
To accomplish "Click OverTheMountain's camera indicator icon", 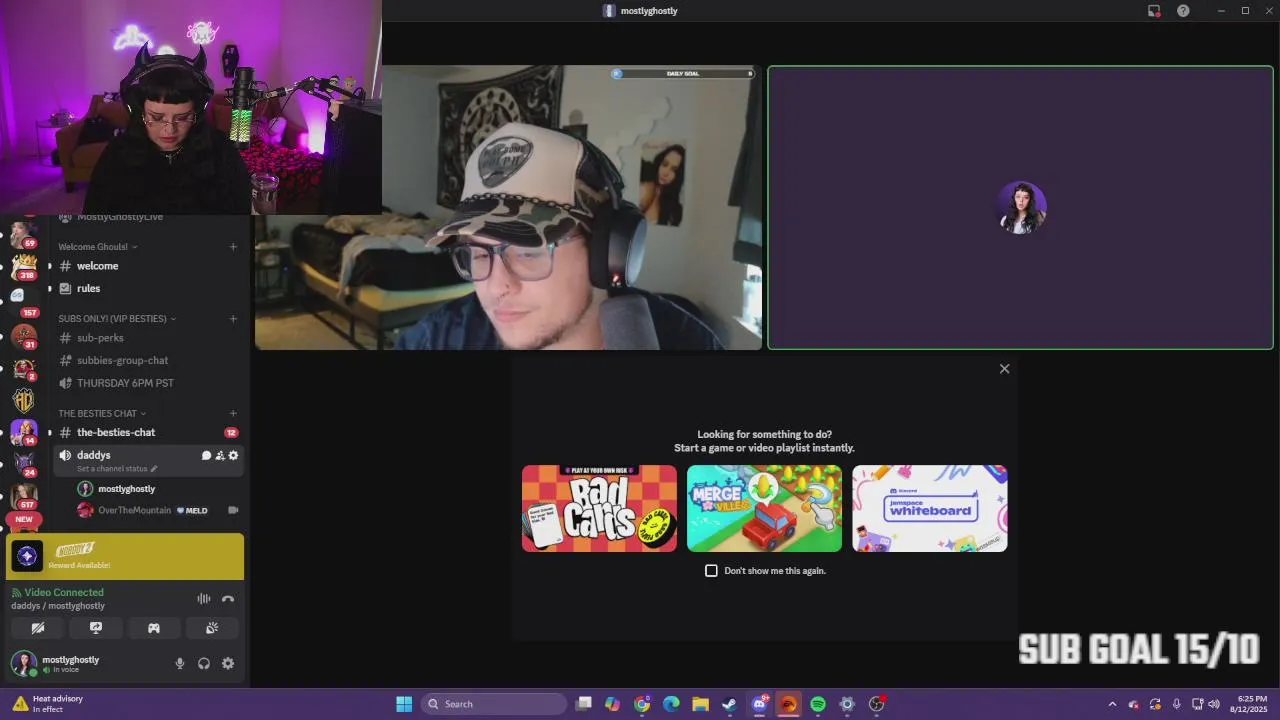I will (x=233, y=510).
